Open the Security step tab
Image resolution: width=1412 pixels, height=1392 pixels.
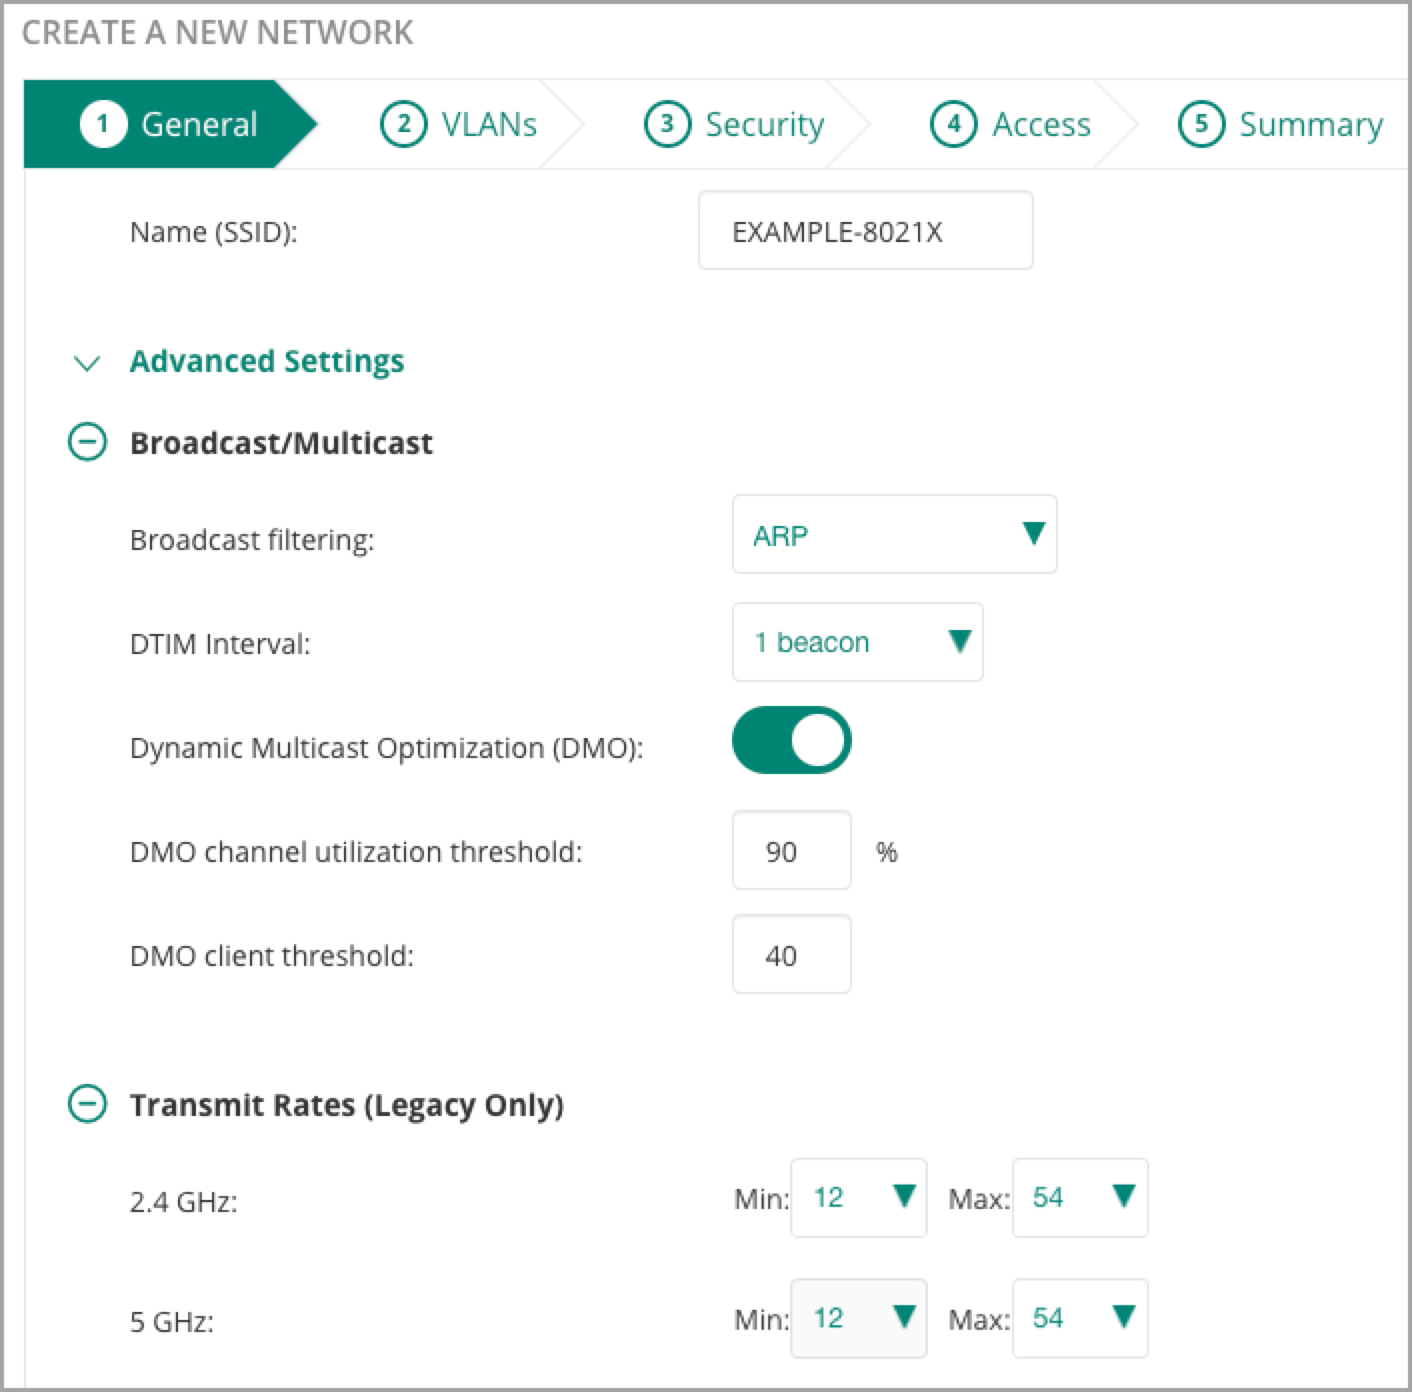coord(735,124)
